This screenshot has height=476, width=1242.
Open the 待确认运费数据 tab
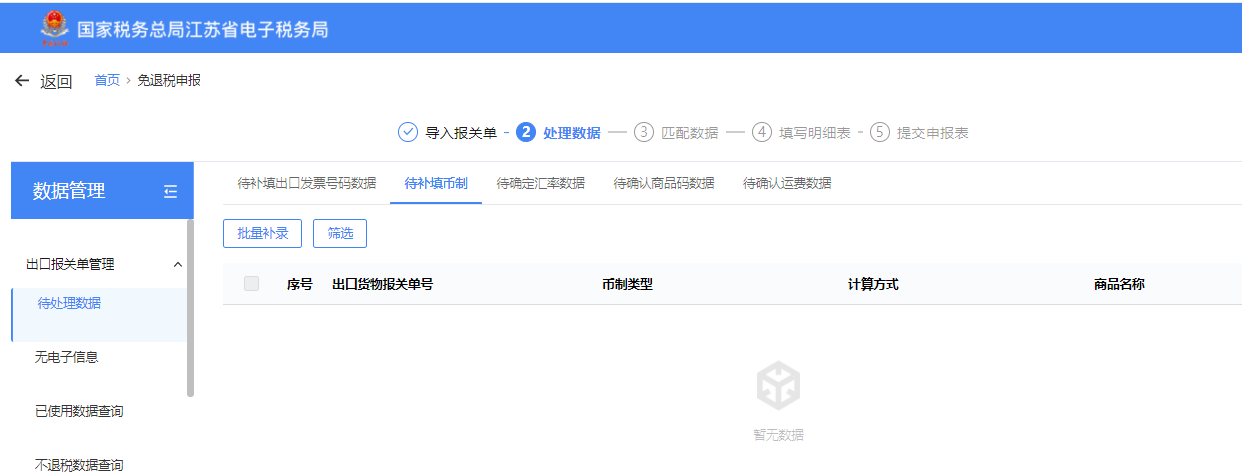coord(787,184)
